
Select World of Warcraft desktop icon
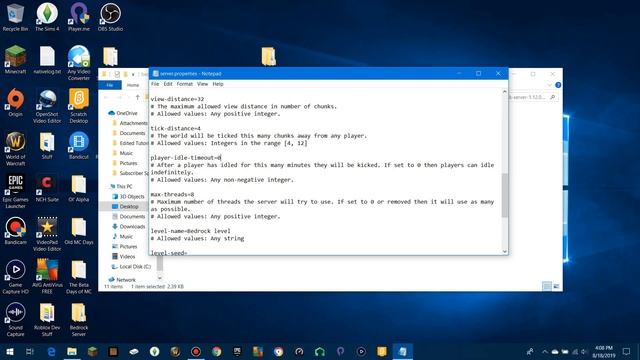[15, 149]
